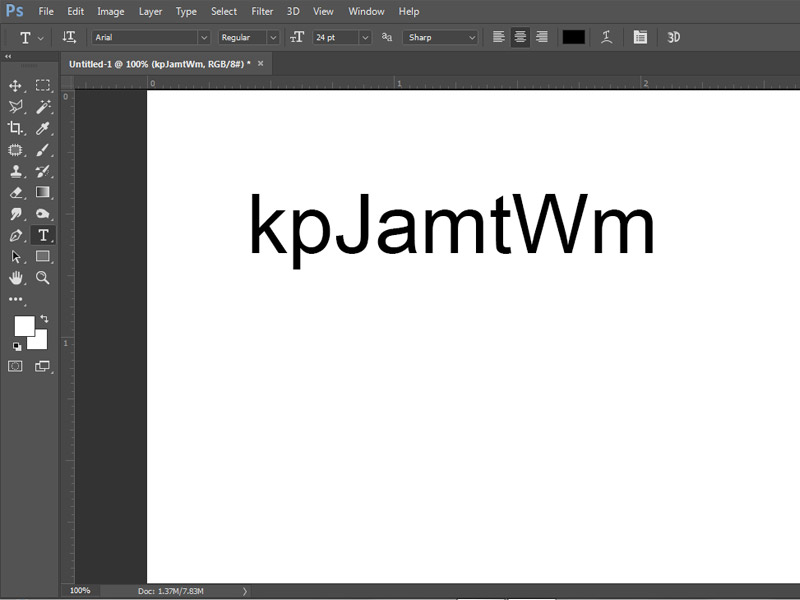Select the Rectangle shape tool
Screen dimensions: 800x600
point(43,256)
